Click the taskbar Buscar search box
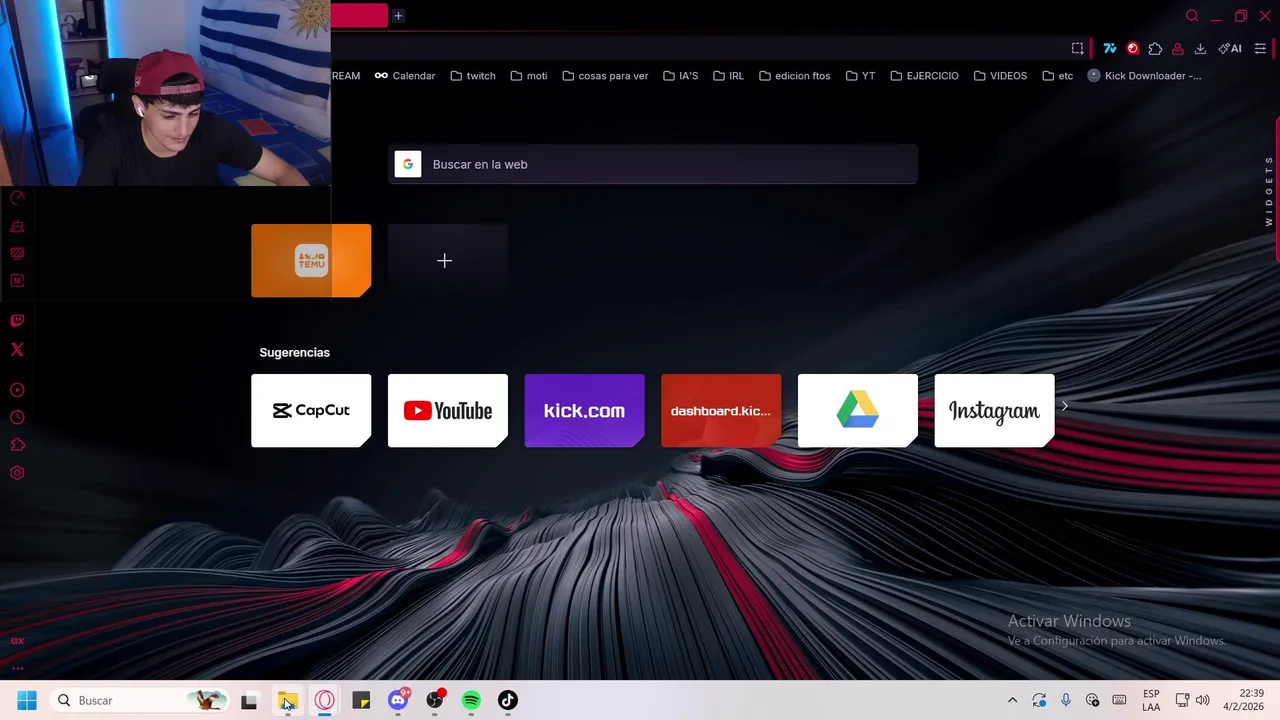 pyautogui.click(x=139, y=700)
